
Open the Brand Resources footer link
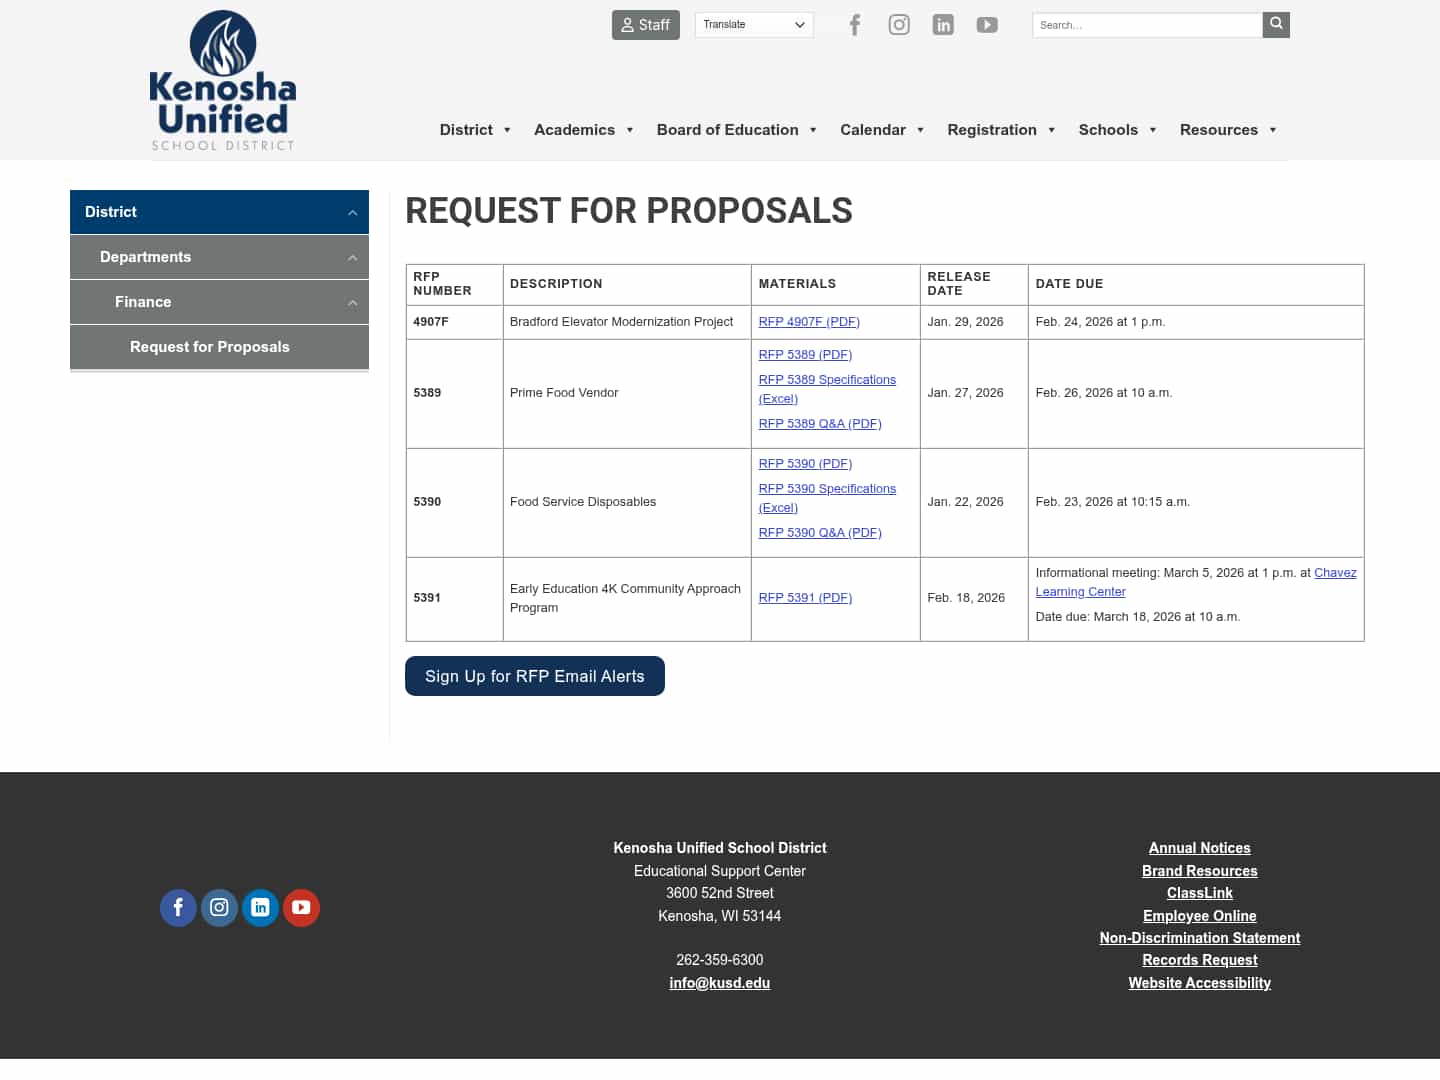[x=1200, y=871]
